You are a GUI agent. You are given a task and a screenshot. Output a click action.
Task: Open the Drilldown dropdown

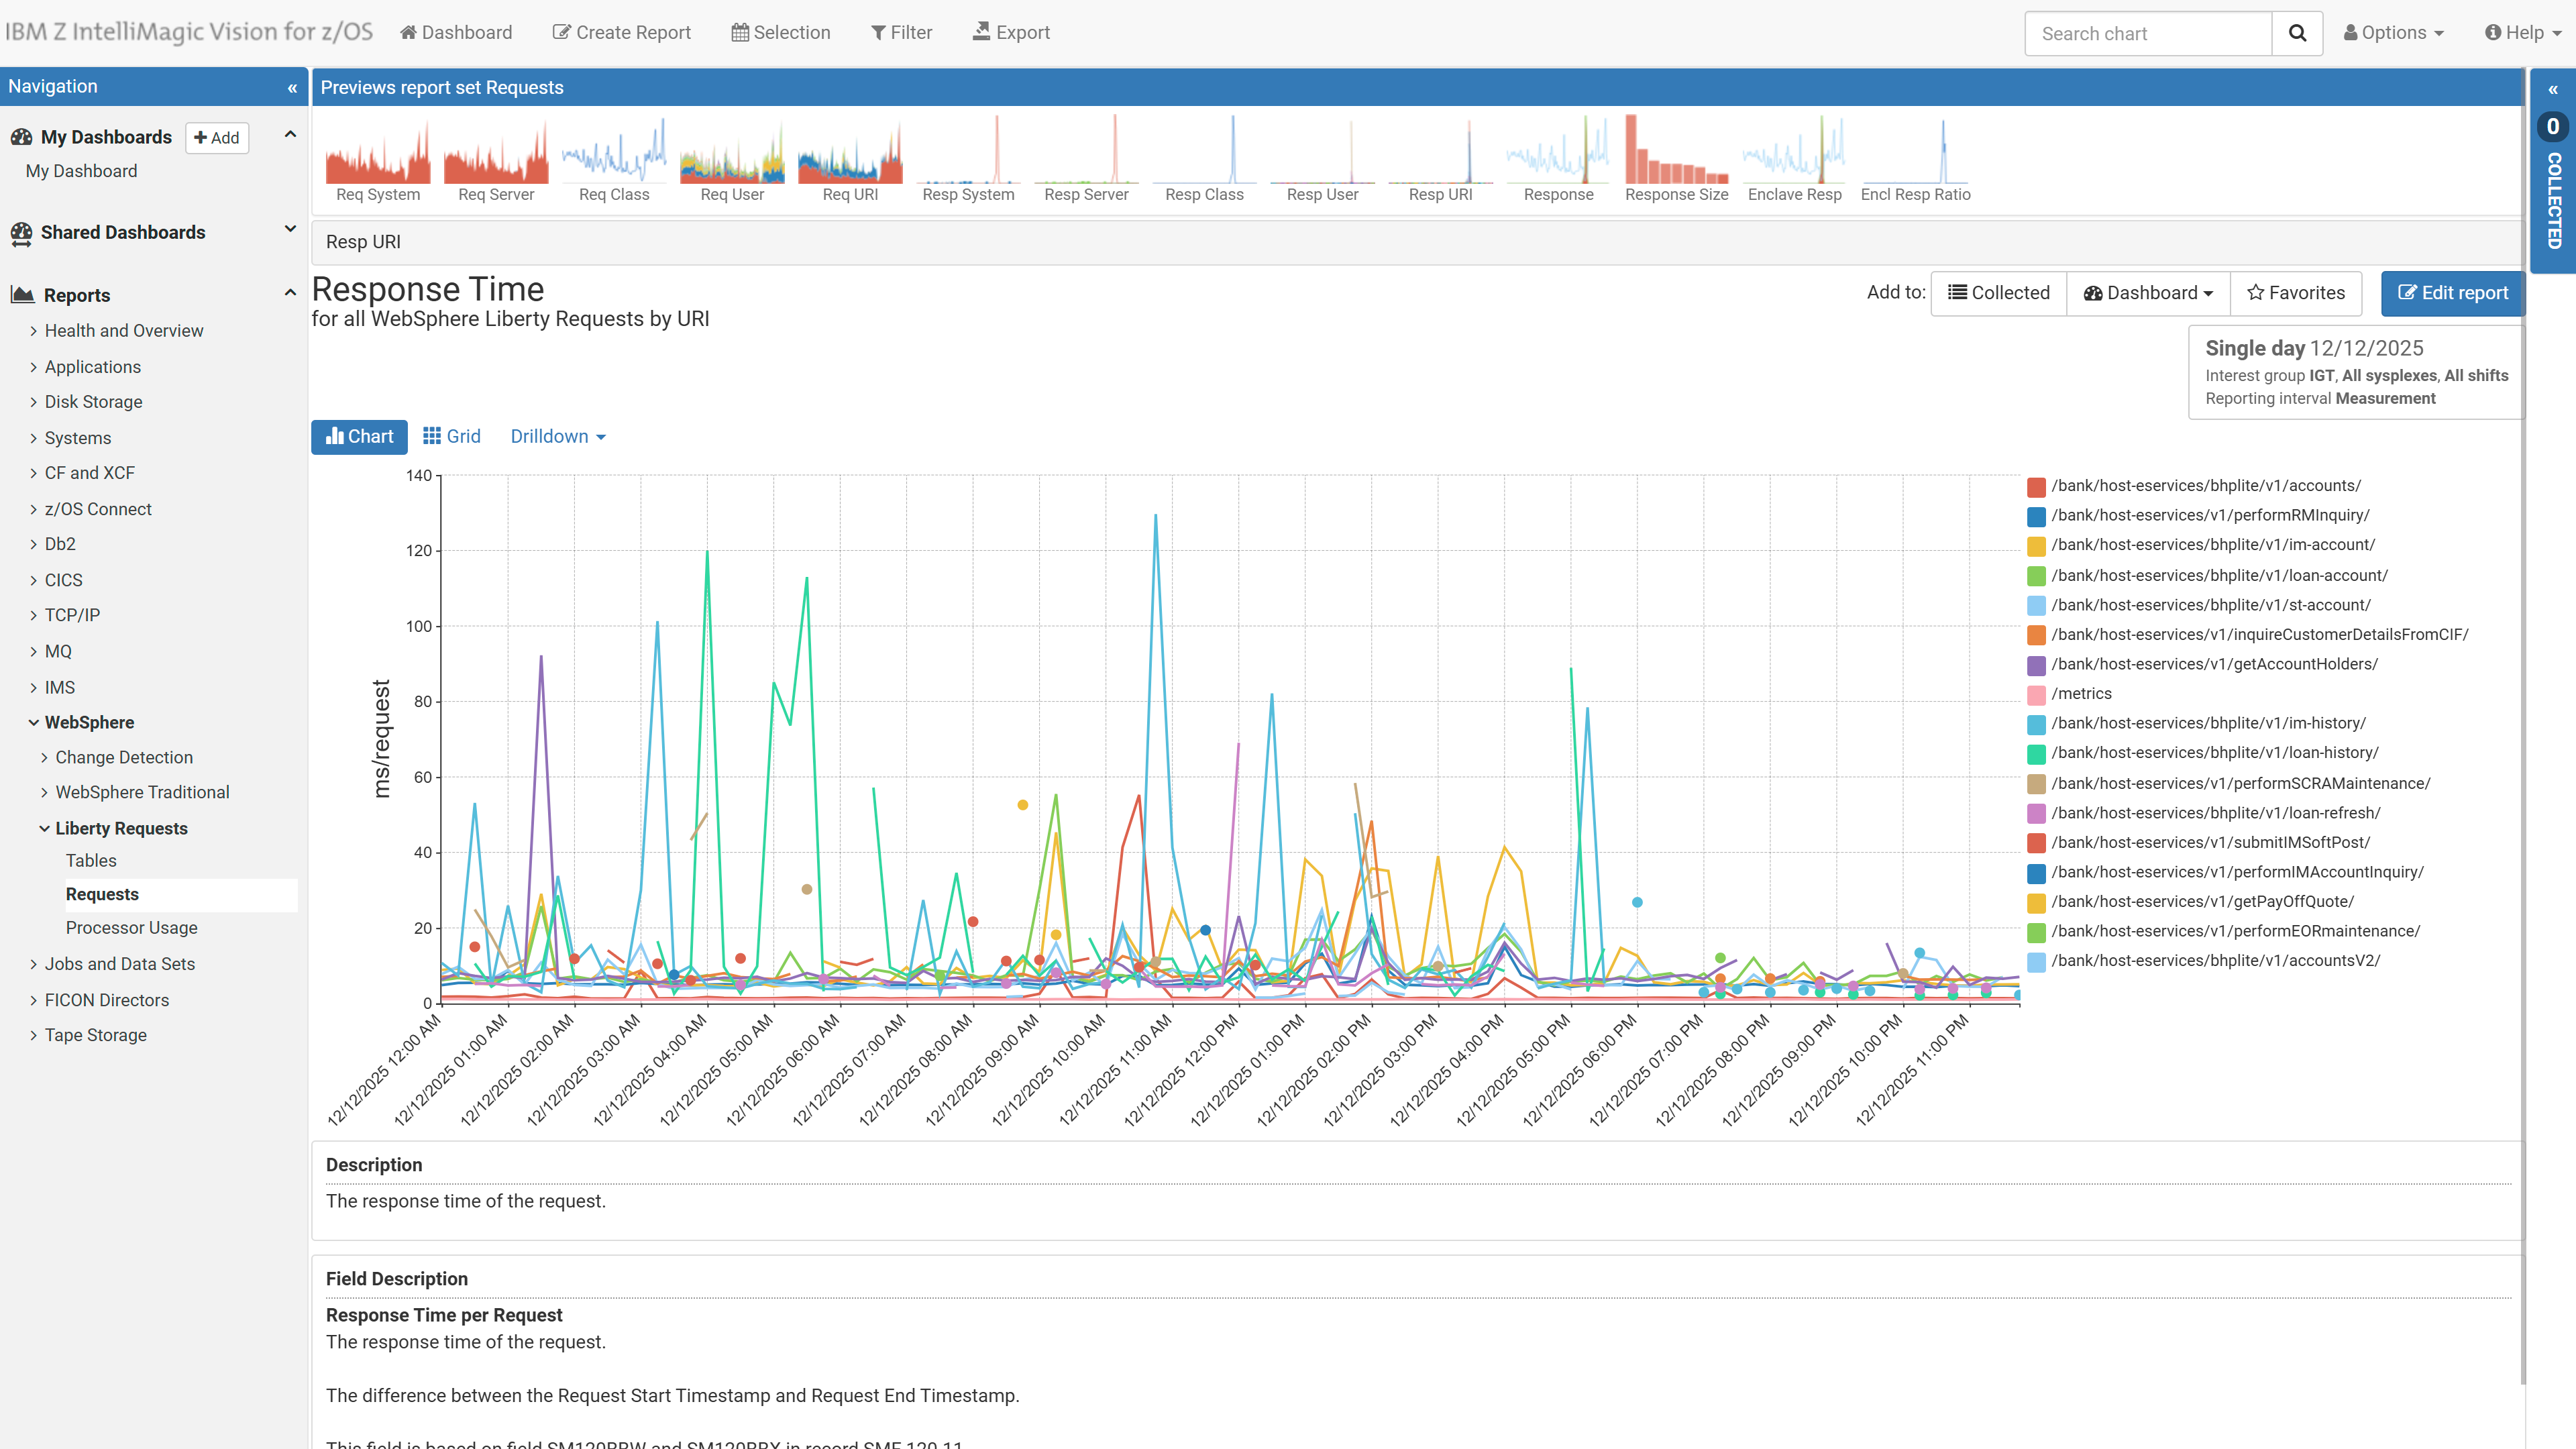click(x=558, y=437)
